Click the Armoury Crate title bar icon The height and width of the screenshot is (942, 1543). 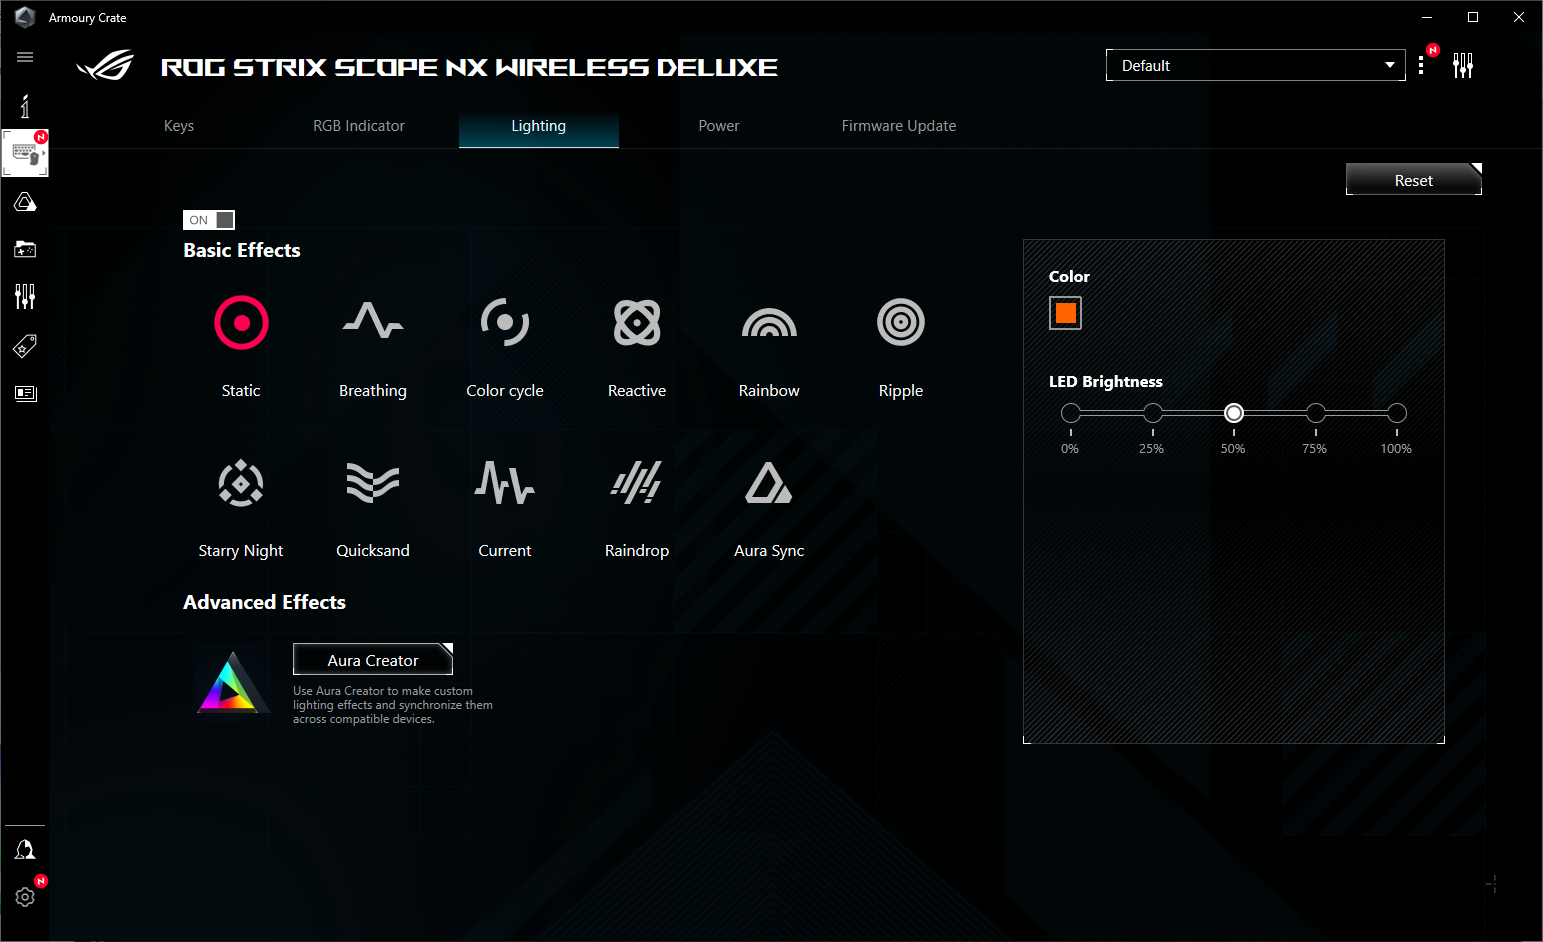pyautogui.click(x=25, y=17)
